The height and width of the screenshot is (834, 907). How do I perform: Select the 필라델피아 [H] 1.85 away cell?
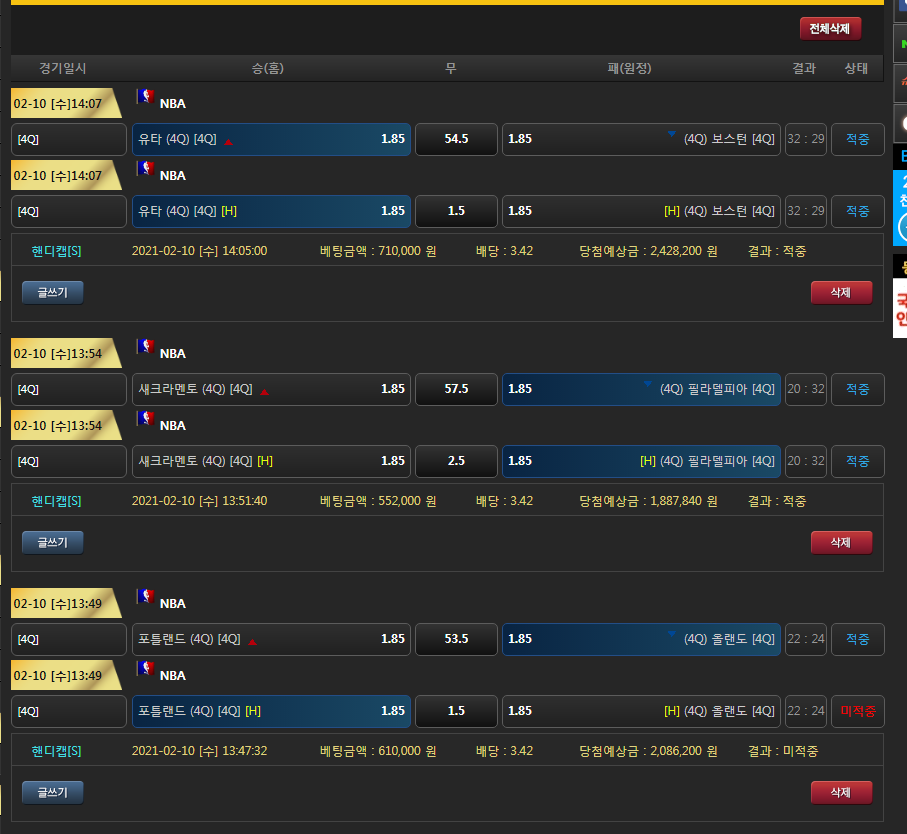[x=641, y=461]
